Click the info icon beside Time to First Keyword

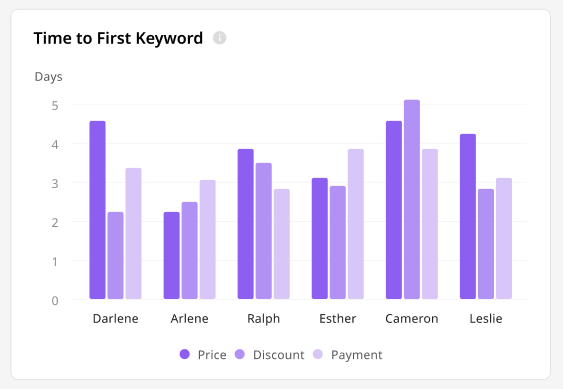219,38
